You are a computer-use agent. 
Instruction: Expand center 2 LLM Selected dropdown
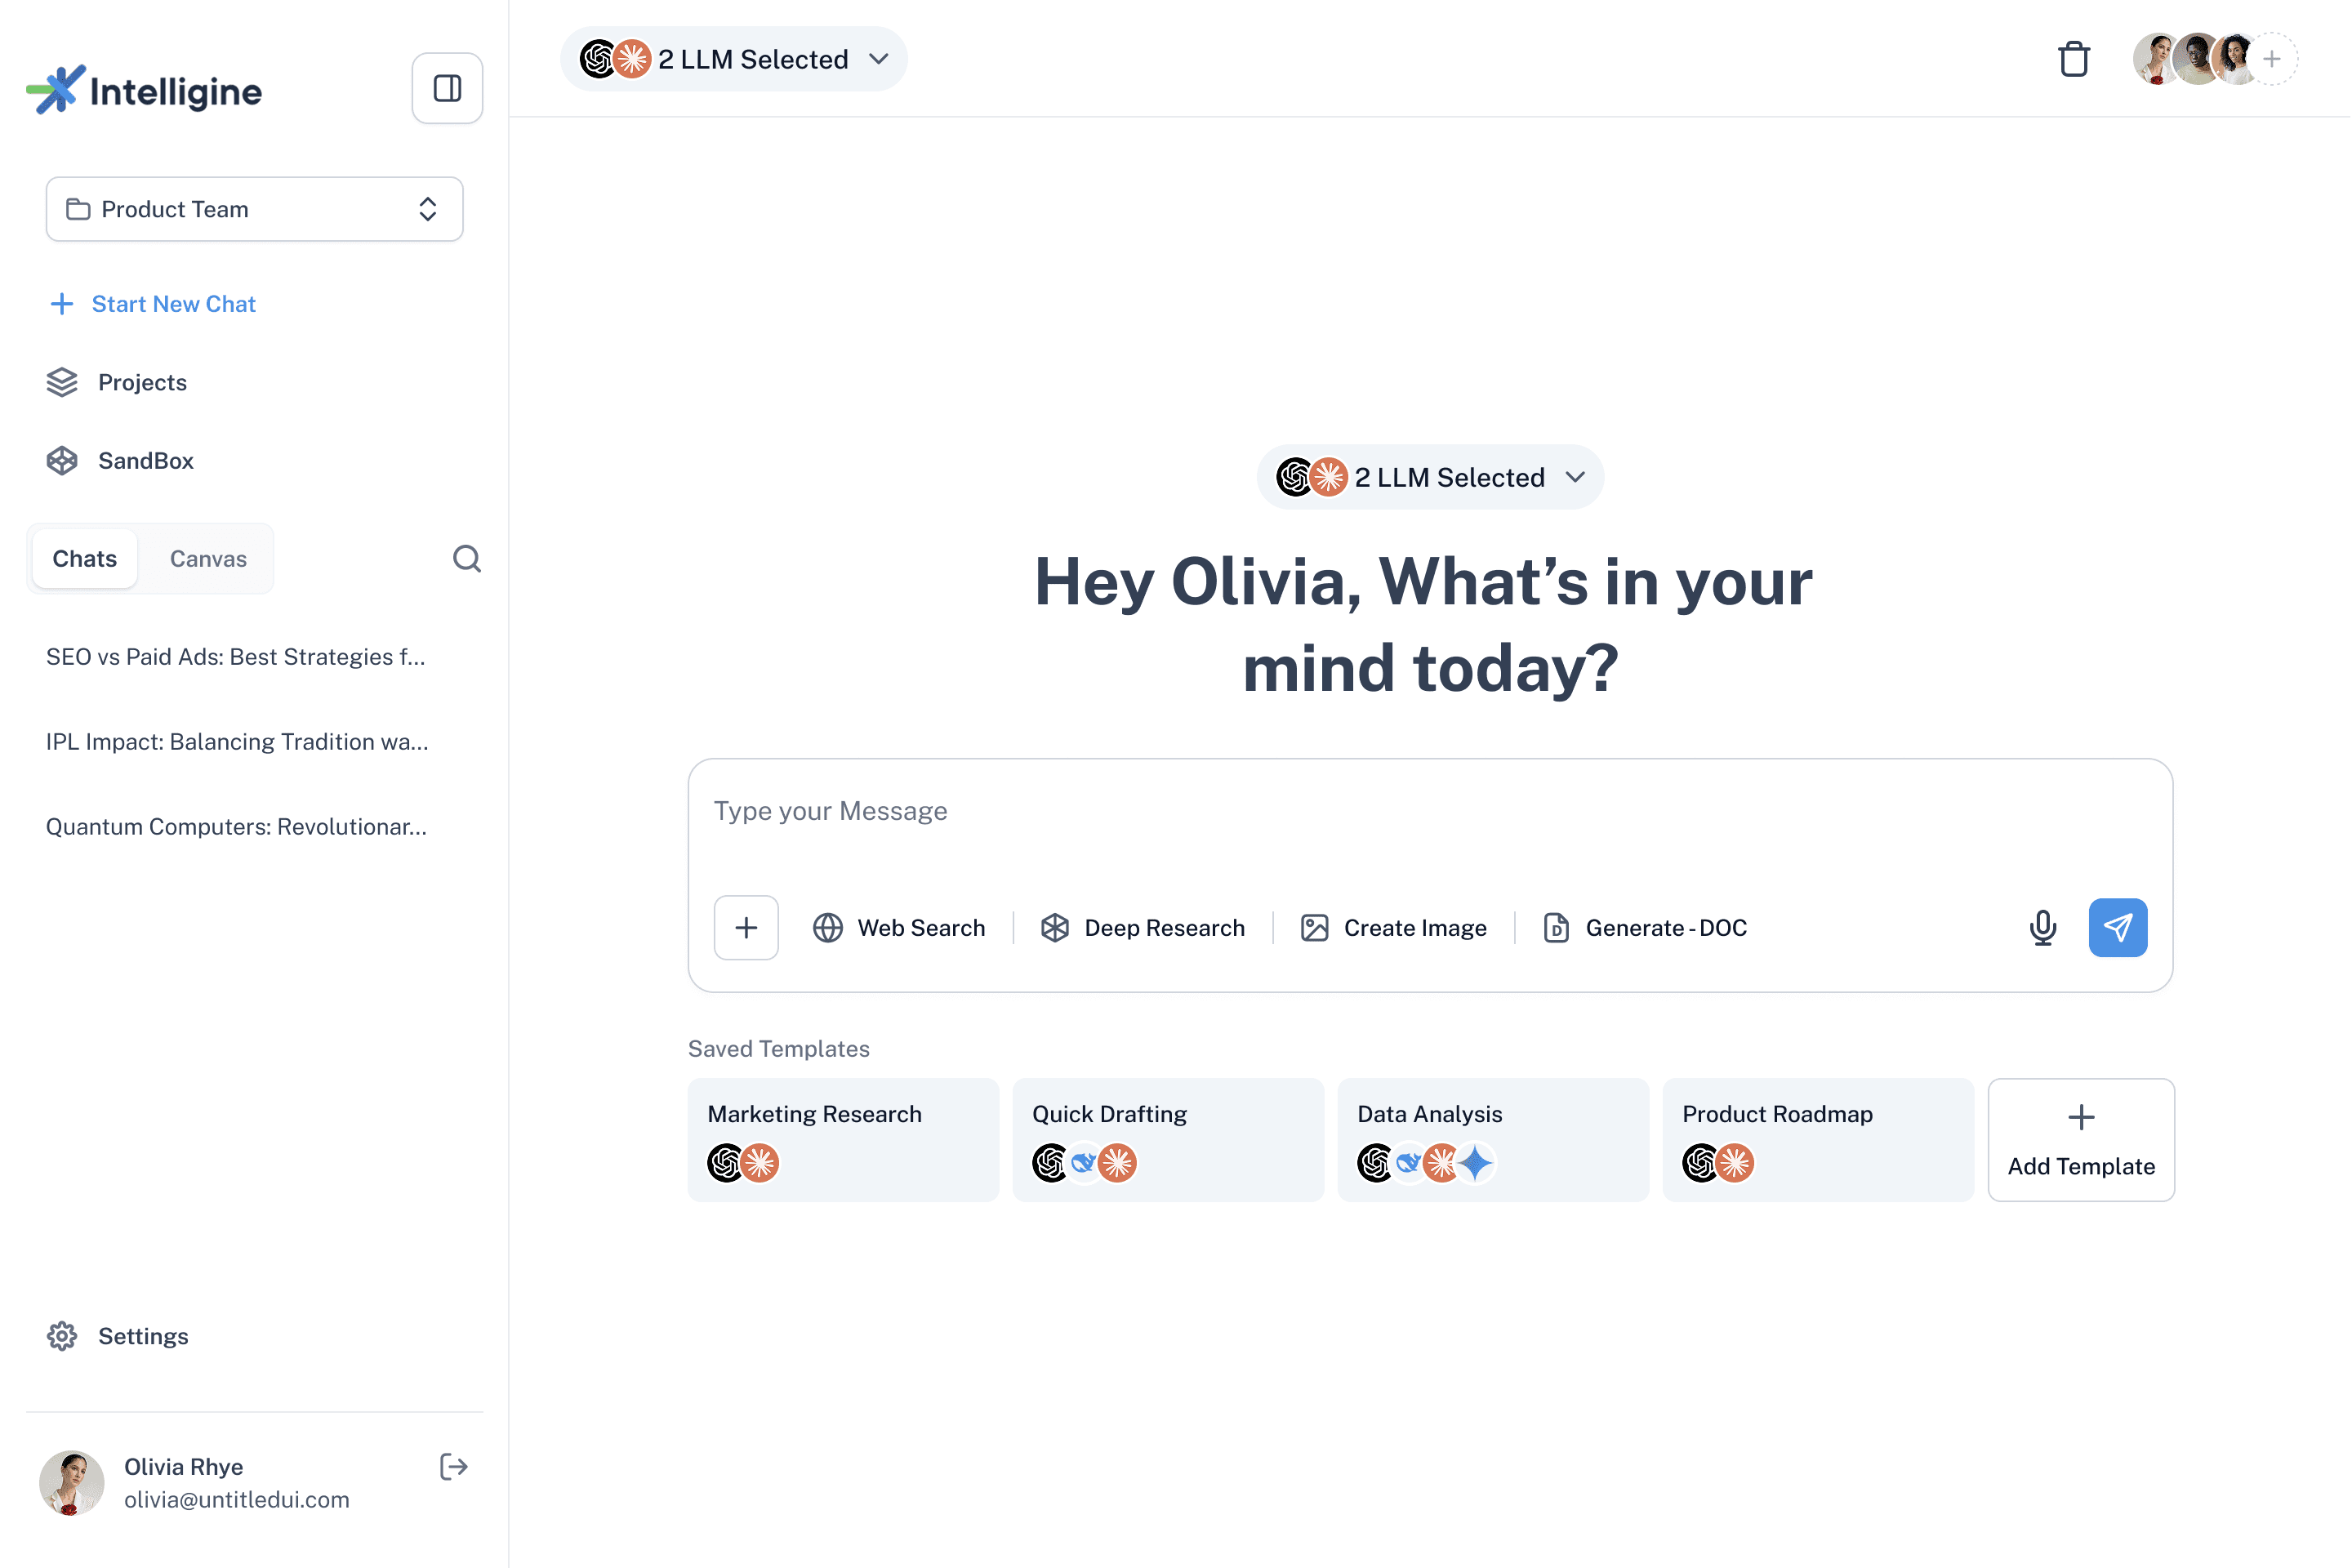tap(1430, 477)
